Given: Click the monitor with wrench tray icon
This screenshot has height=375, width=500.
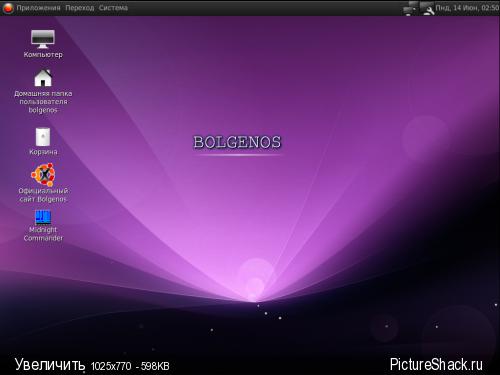Looking at the screenshot, I should 427,8.
